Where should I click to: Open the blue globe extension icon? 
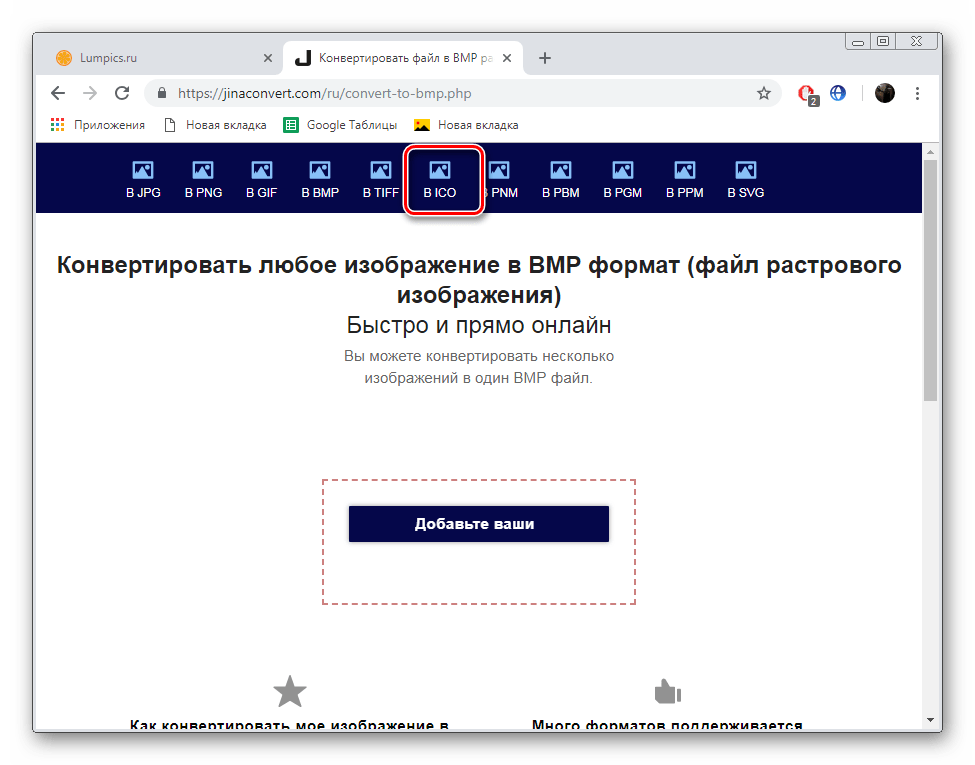838,93
